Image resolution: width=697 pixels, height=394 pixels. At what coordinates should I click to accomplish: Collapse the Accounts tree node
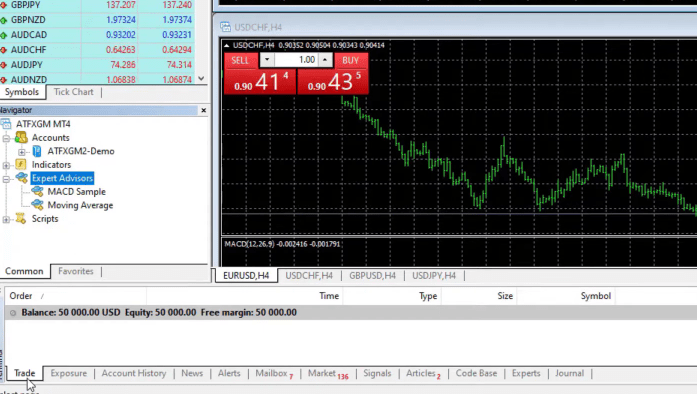pos(6,138)
